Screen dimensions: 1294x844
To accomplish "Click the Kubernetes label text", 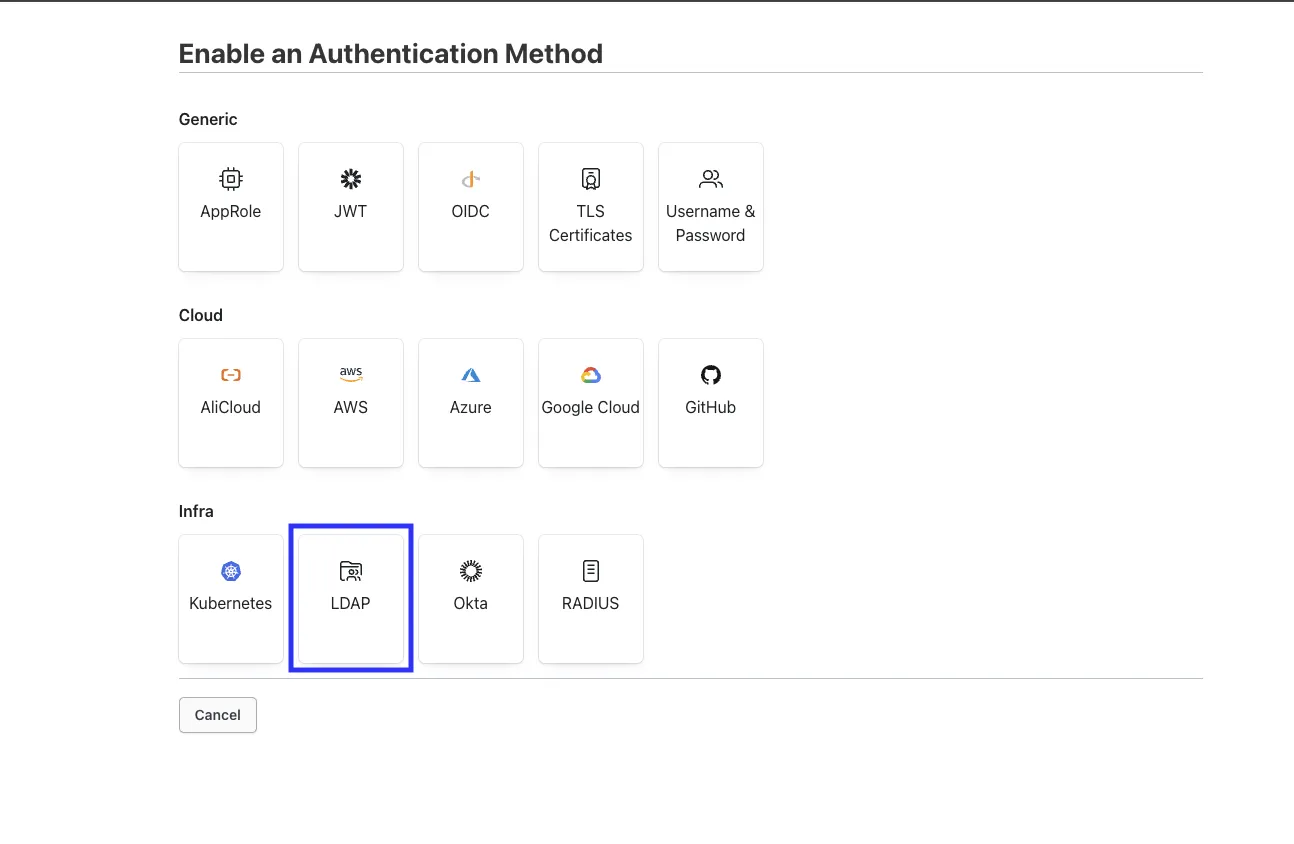I will pyautogui.click(x=231, y=603).
